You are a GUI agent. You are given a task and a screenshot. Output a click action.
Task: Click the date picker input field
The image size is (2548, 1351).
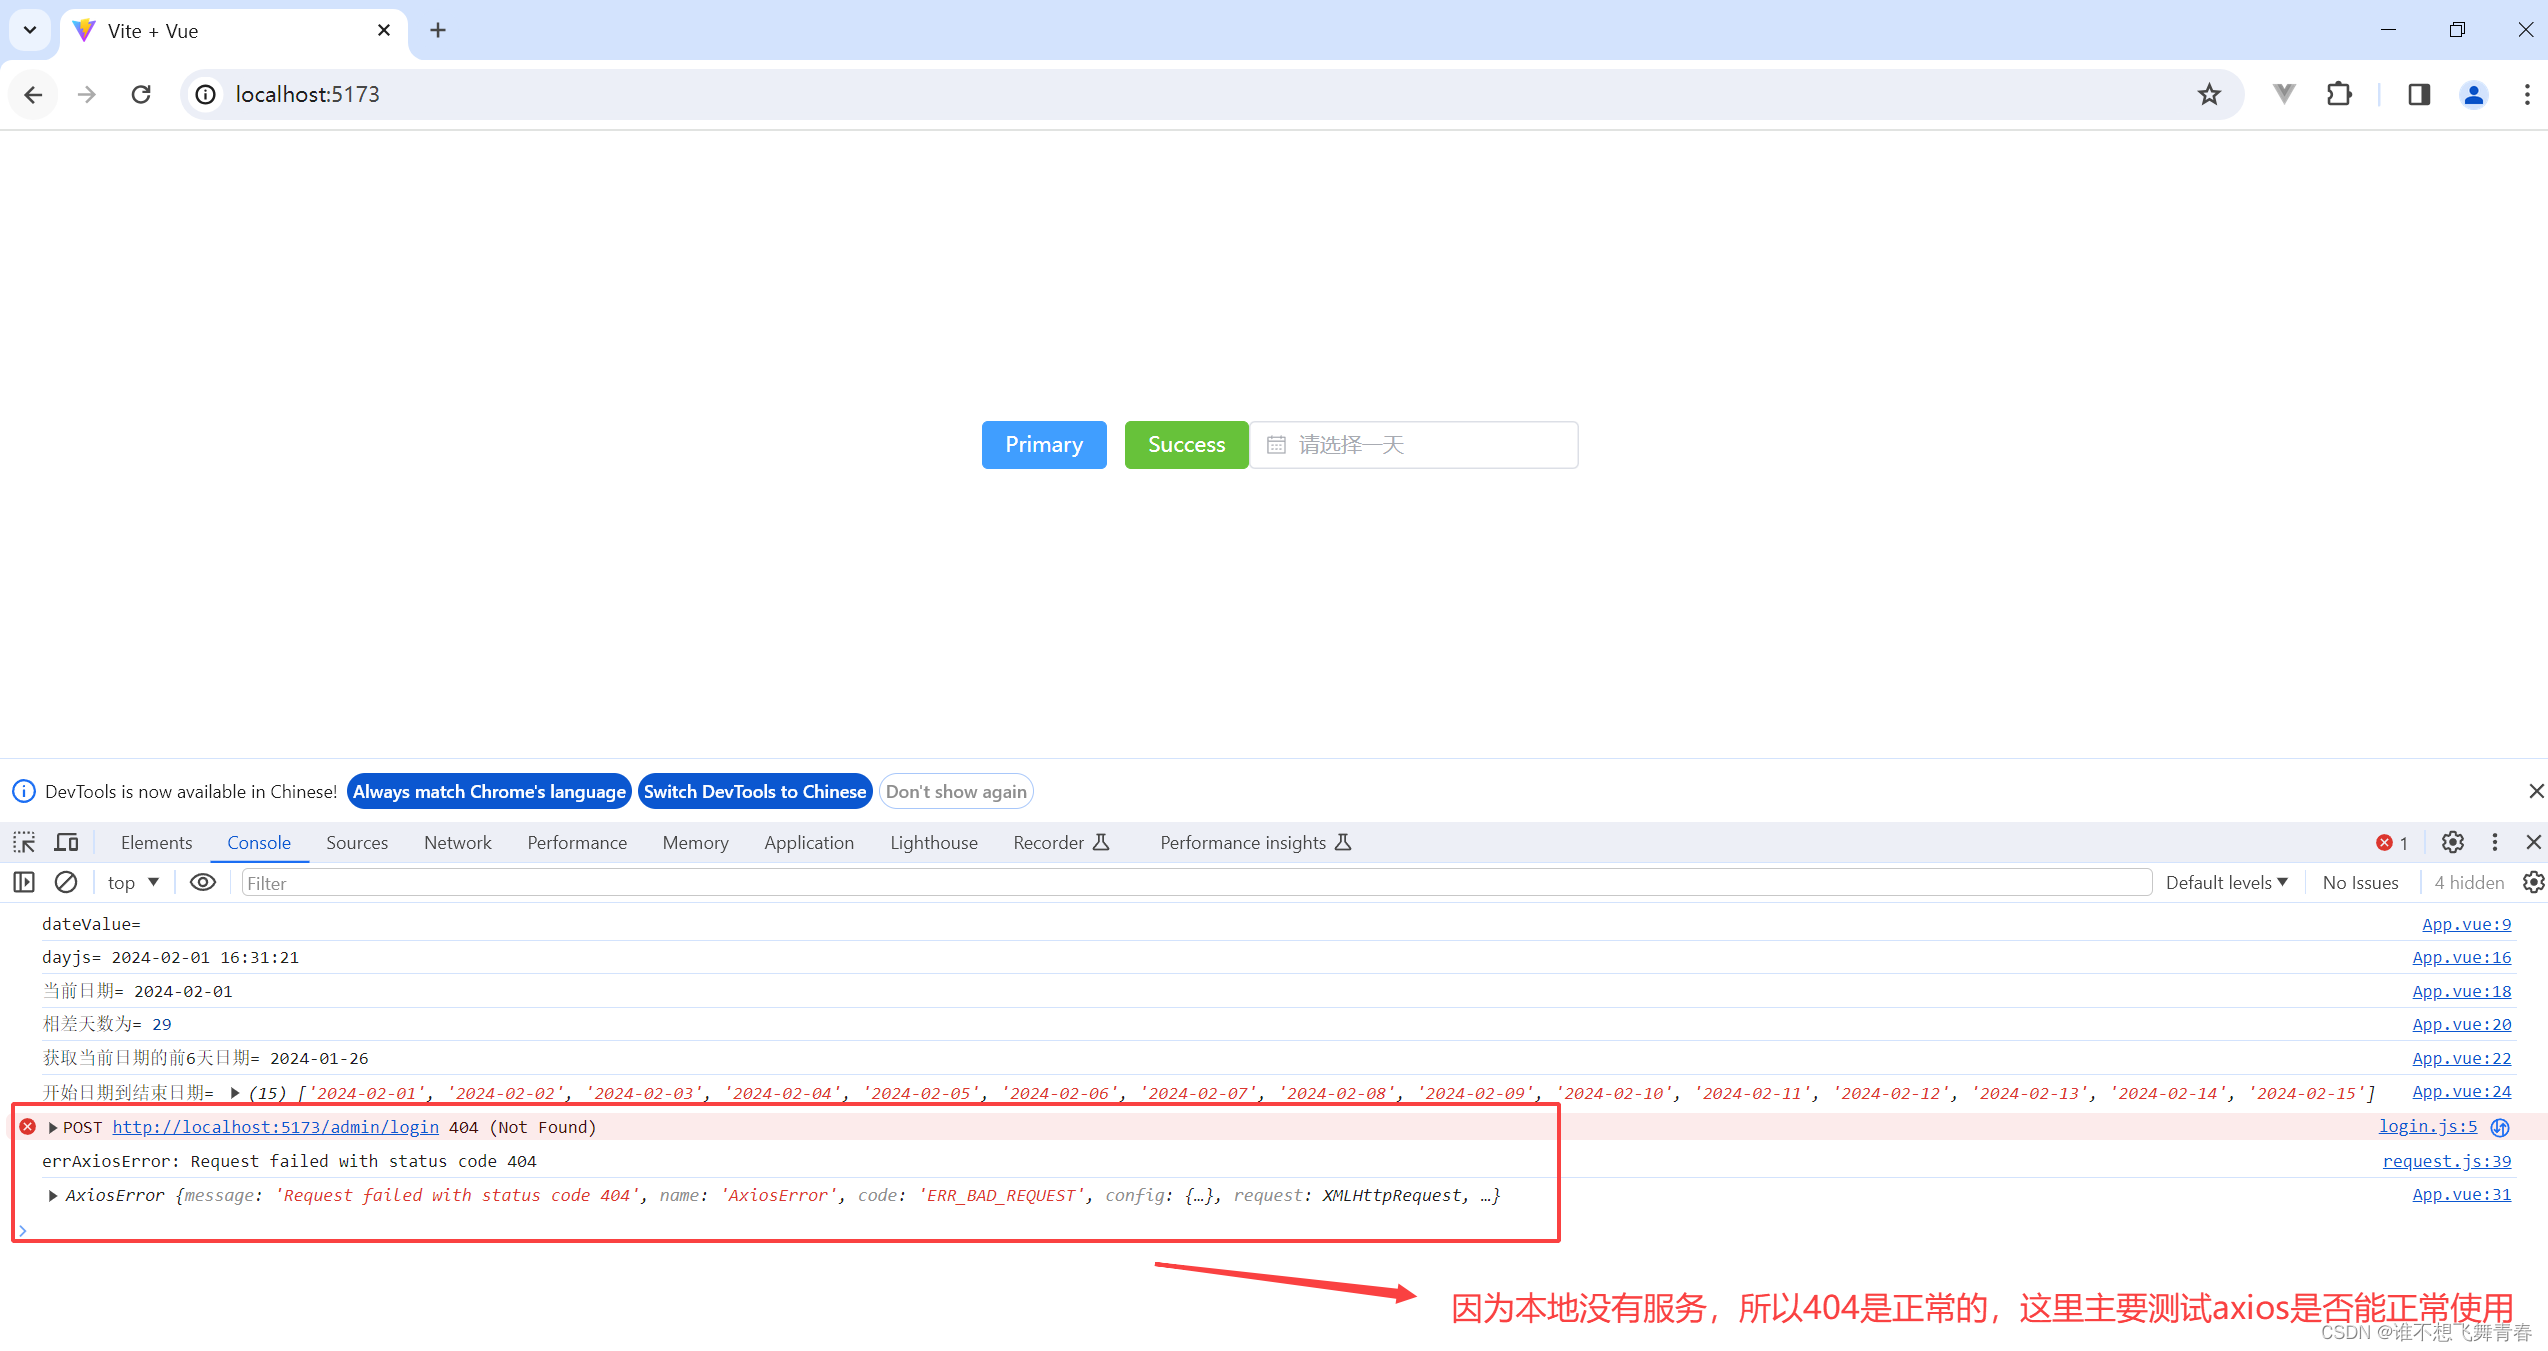pos(1417,443)
